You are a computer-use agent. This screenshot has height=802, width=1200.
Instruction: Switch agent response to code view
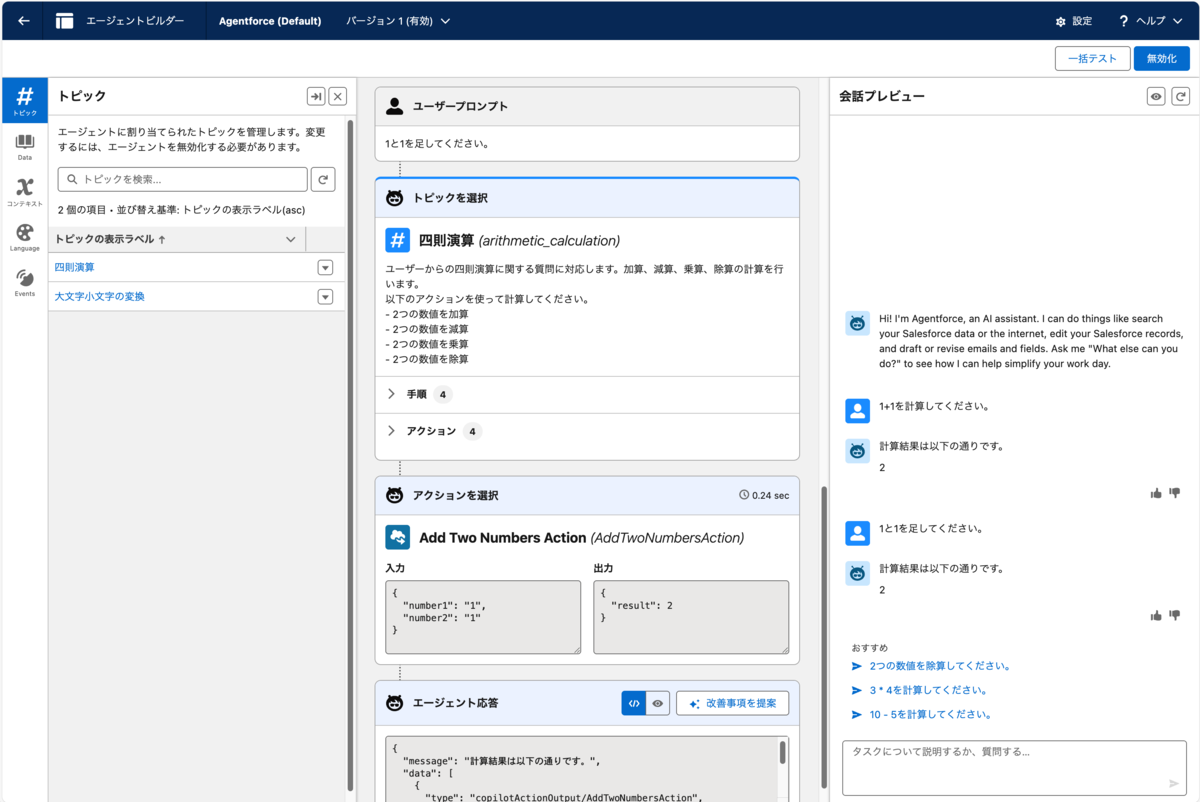click(x=634, y=703)
